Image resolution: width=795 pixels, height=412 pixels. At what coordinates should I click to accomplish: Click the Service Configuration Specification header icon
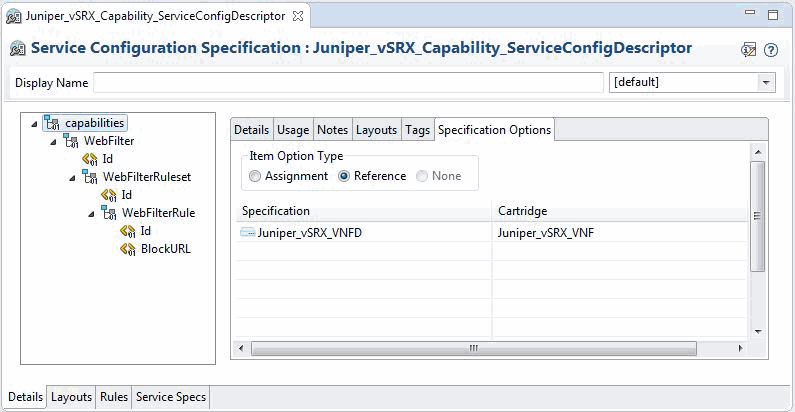coord(18,48)
